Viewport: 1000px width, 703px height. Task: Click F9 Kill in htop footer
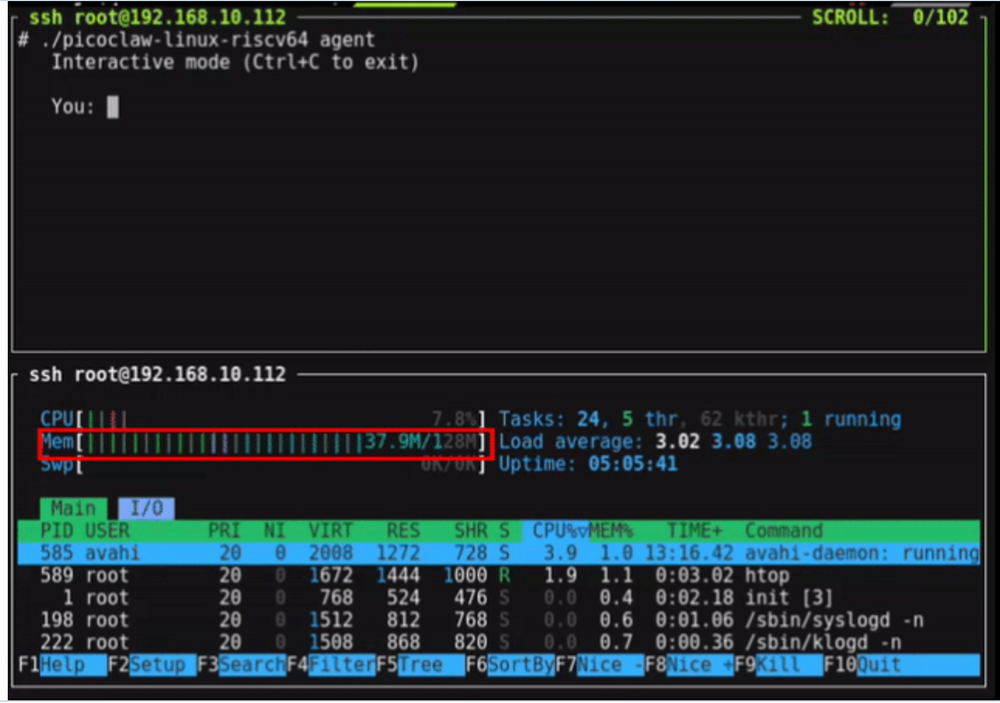tap(778, 664)
